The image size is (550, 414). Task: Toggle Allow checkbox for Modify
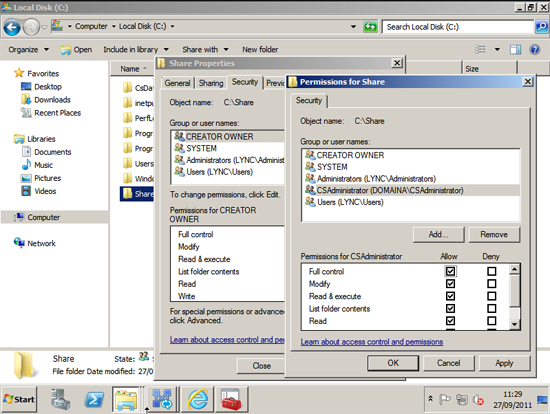pos(450,283)
